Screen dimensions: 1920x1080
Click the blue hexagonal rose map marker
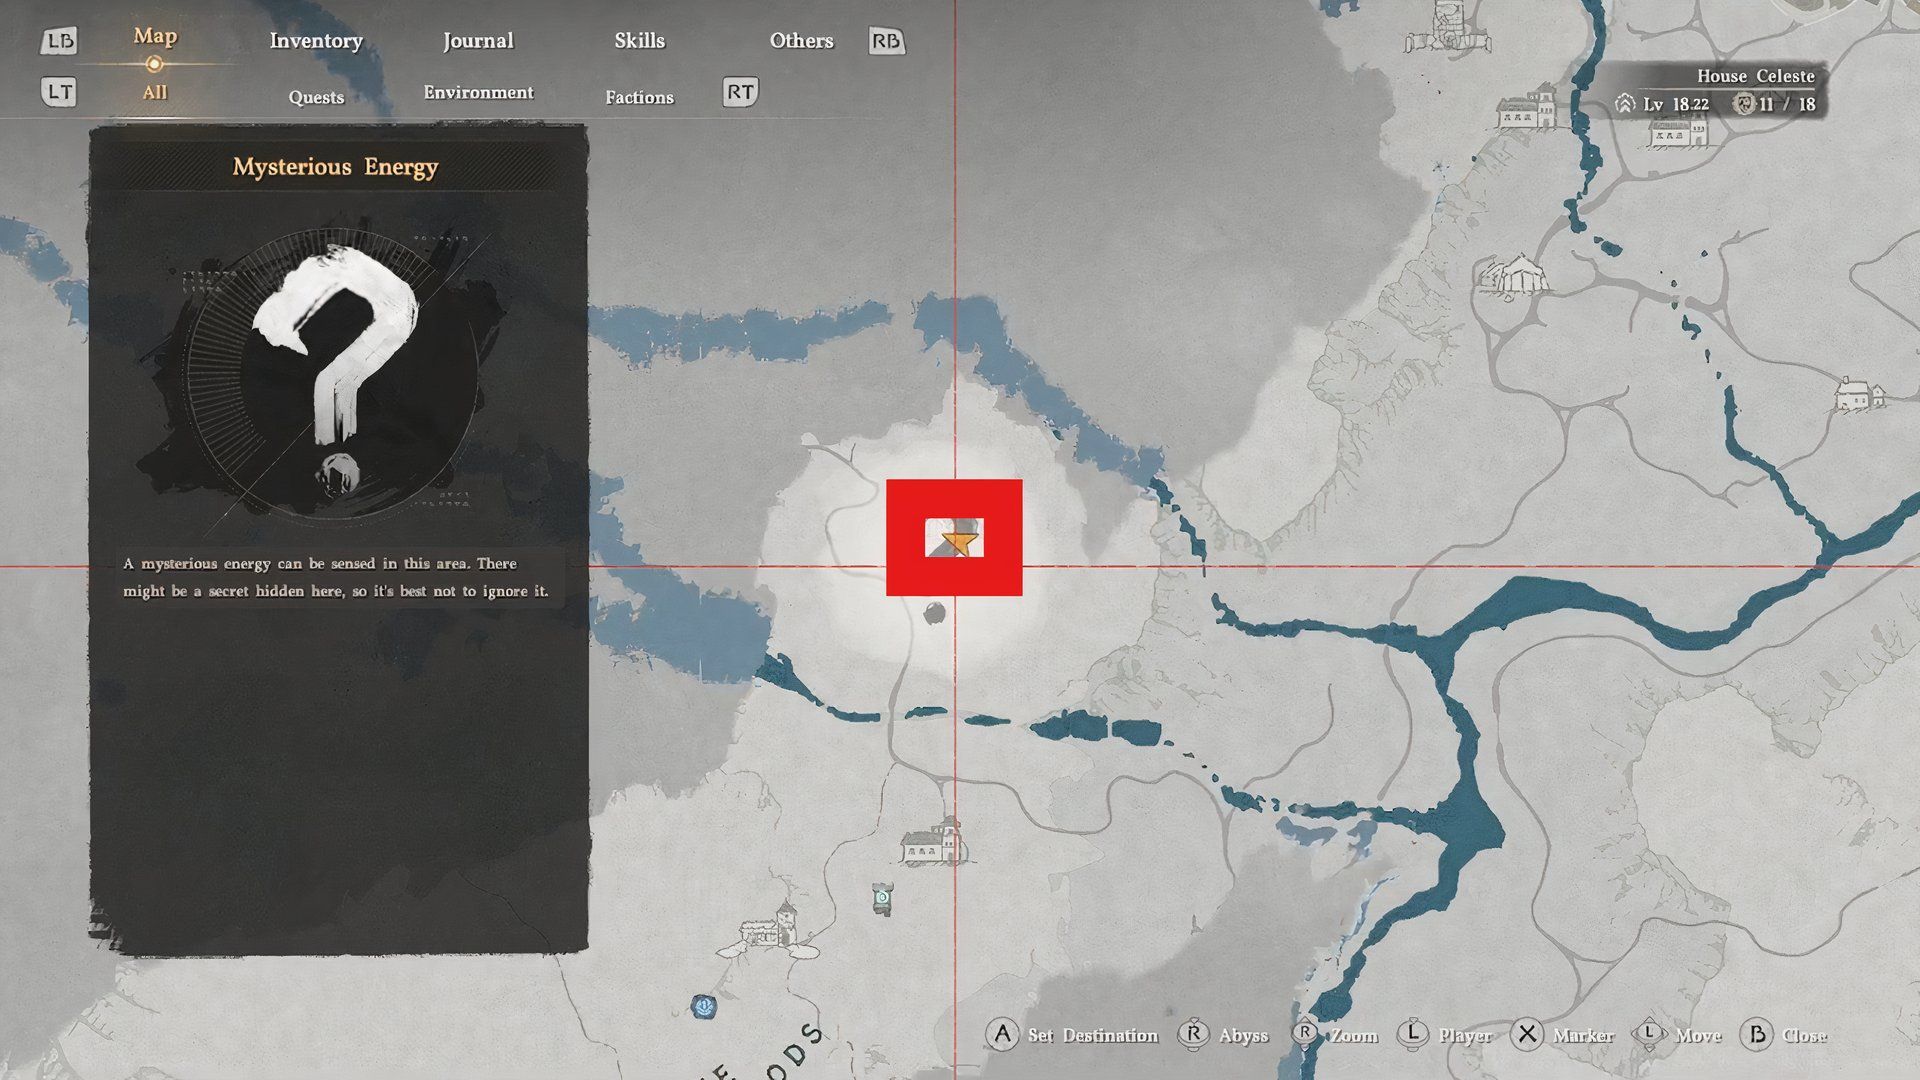pos(704,1005)
